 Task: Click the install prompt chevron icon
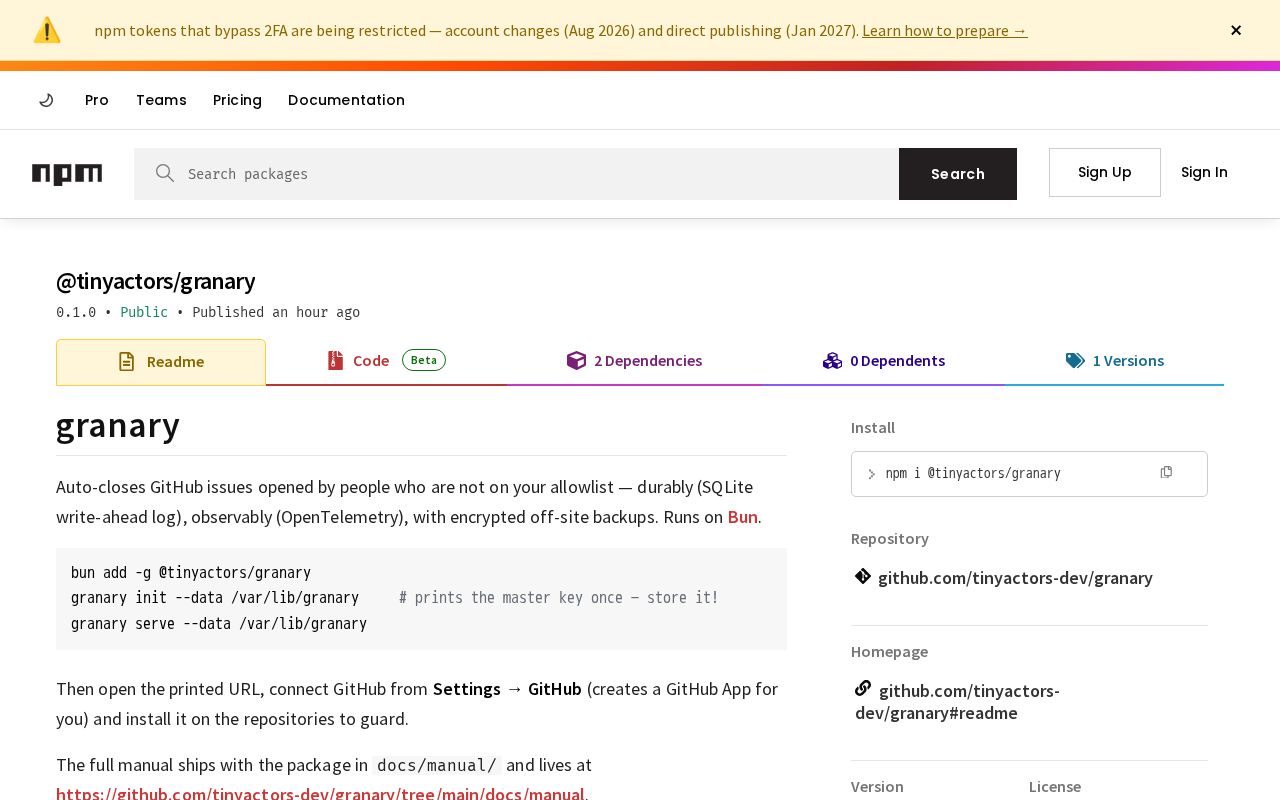coord(871,474)
